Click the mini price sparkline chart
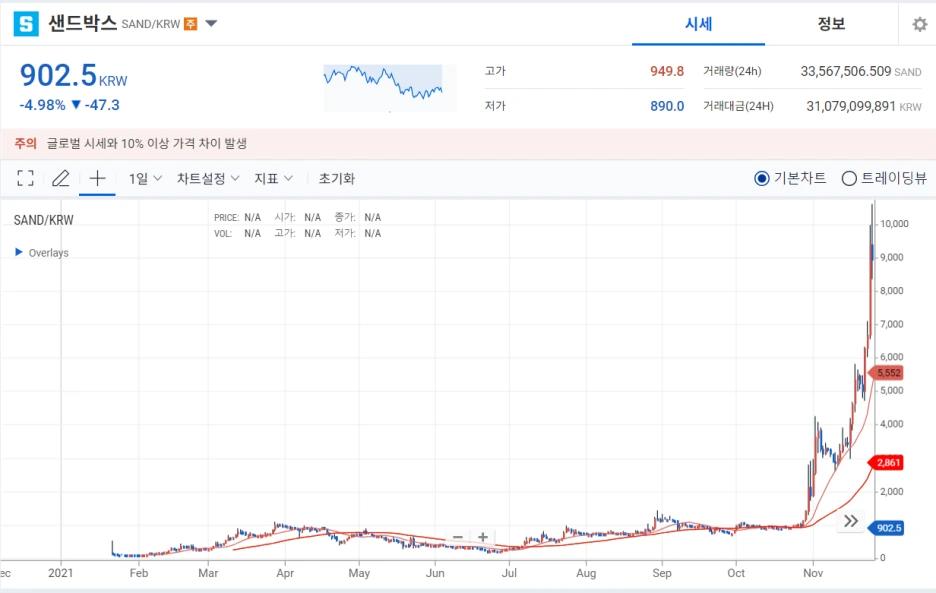Image resolution: width=936 pixels, height=593 pixels. pyautogui.click(x=389, y=88)
